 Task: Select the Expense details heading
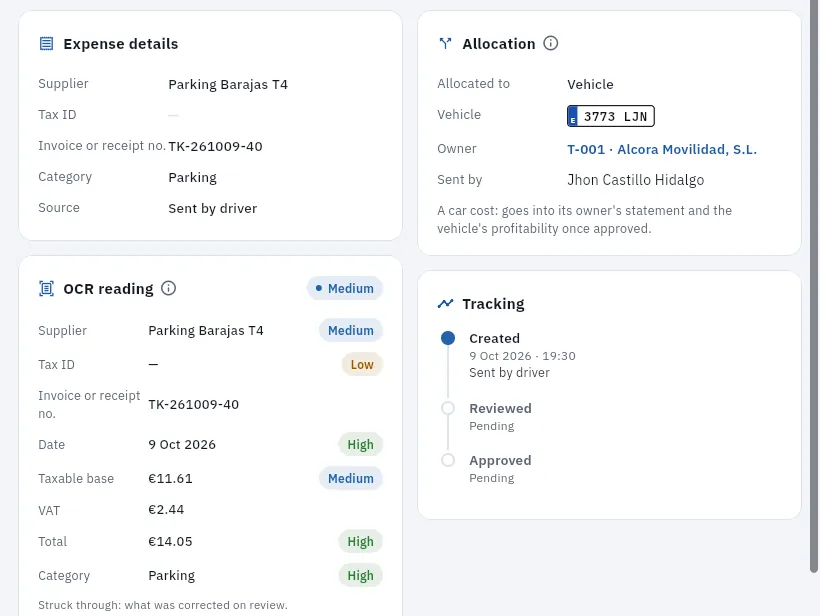click(121, 44)
